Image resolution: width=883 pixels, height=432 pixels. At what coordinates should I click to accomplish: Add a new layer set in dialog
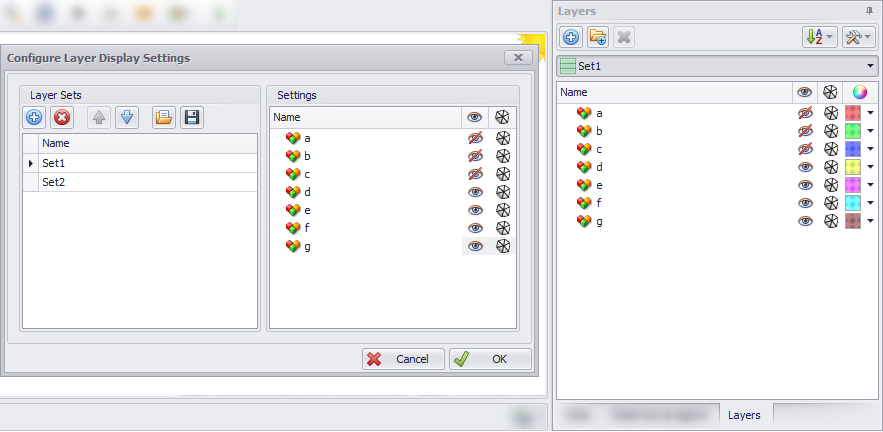coord(34,118)
